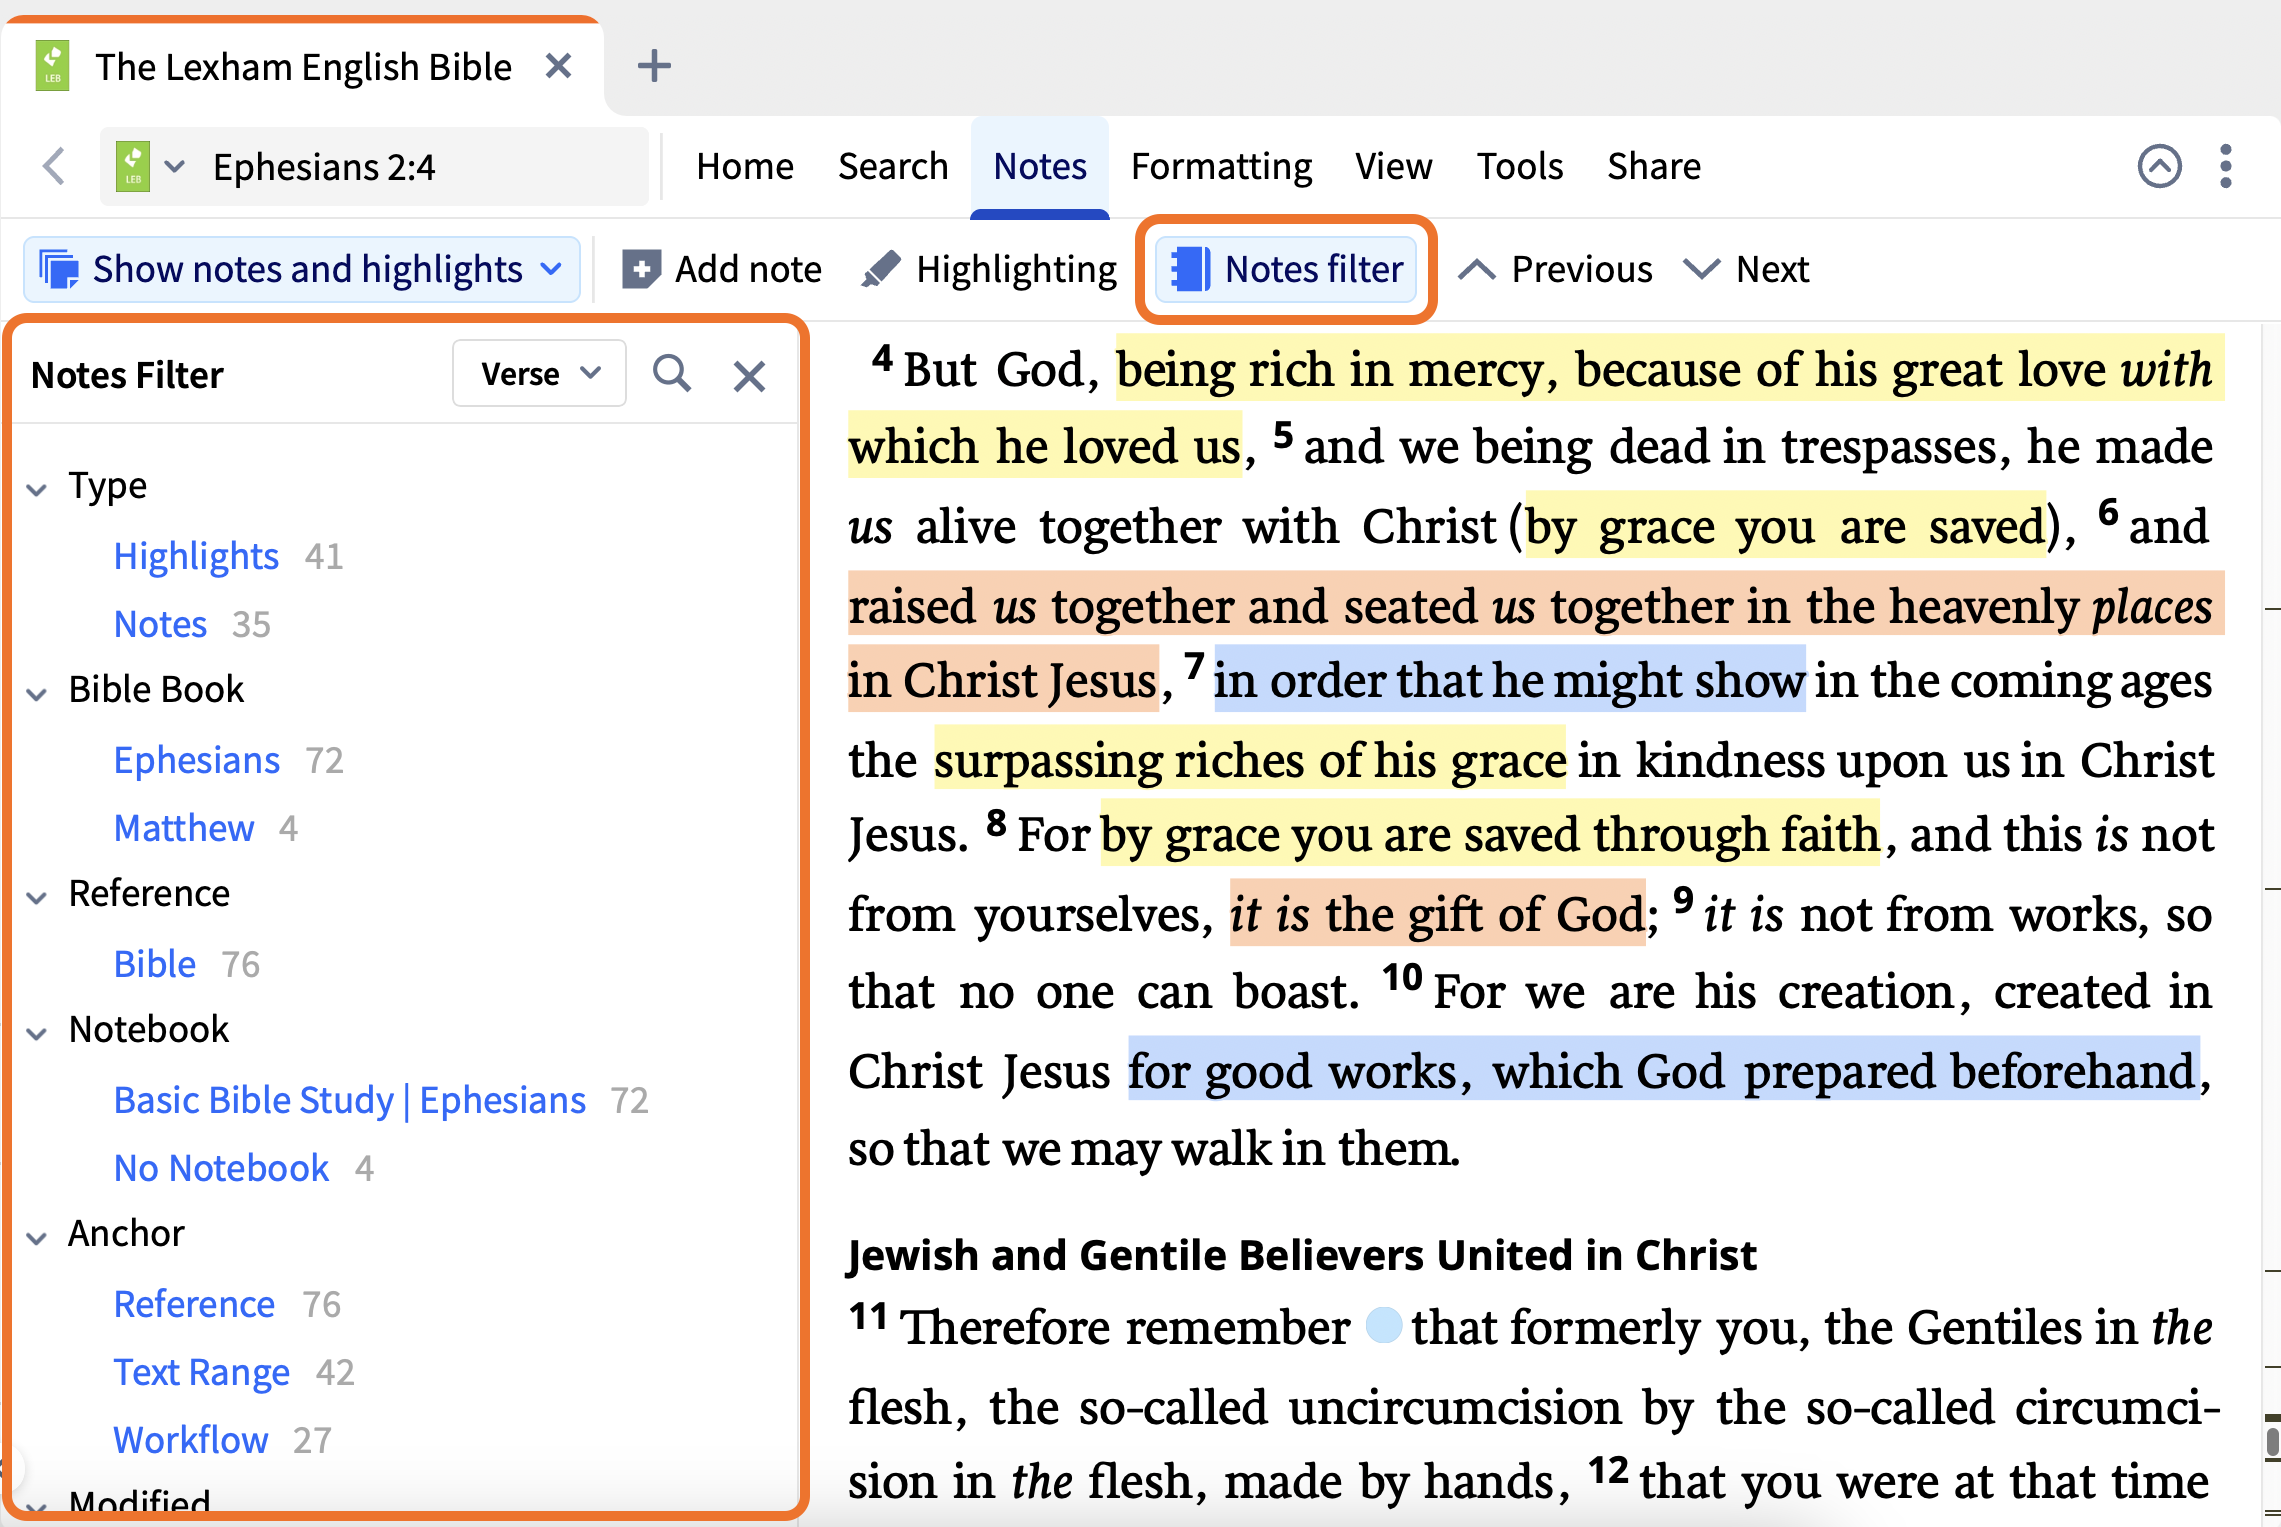
Task: Filter by Matthew book
Action: click(184, 828)
